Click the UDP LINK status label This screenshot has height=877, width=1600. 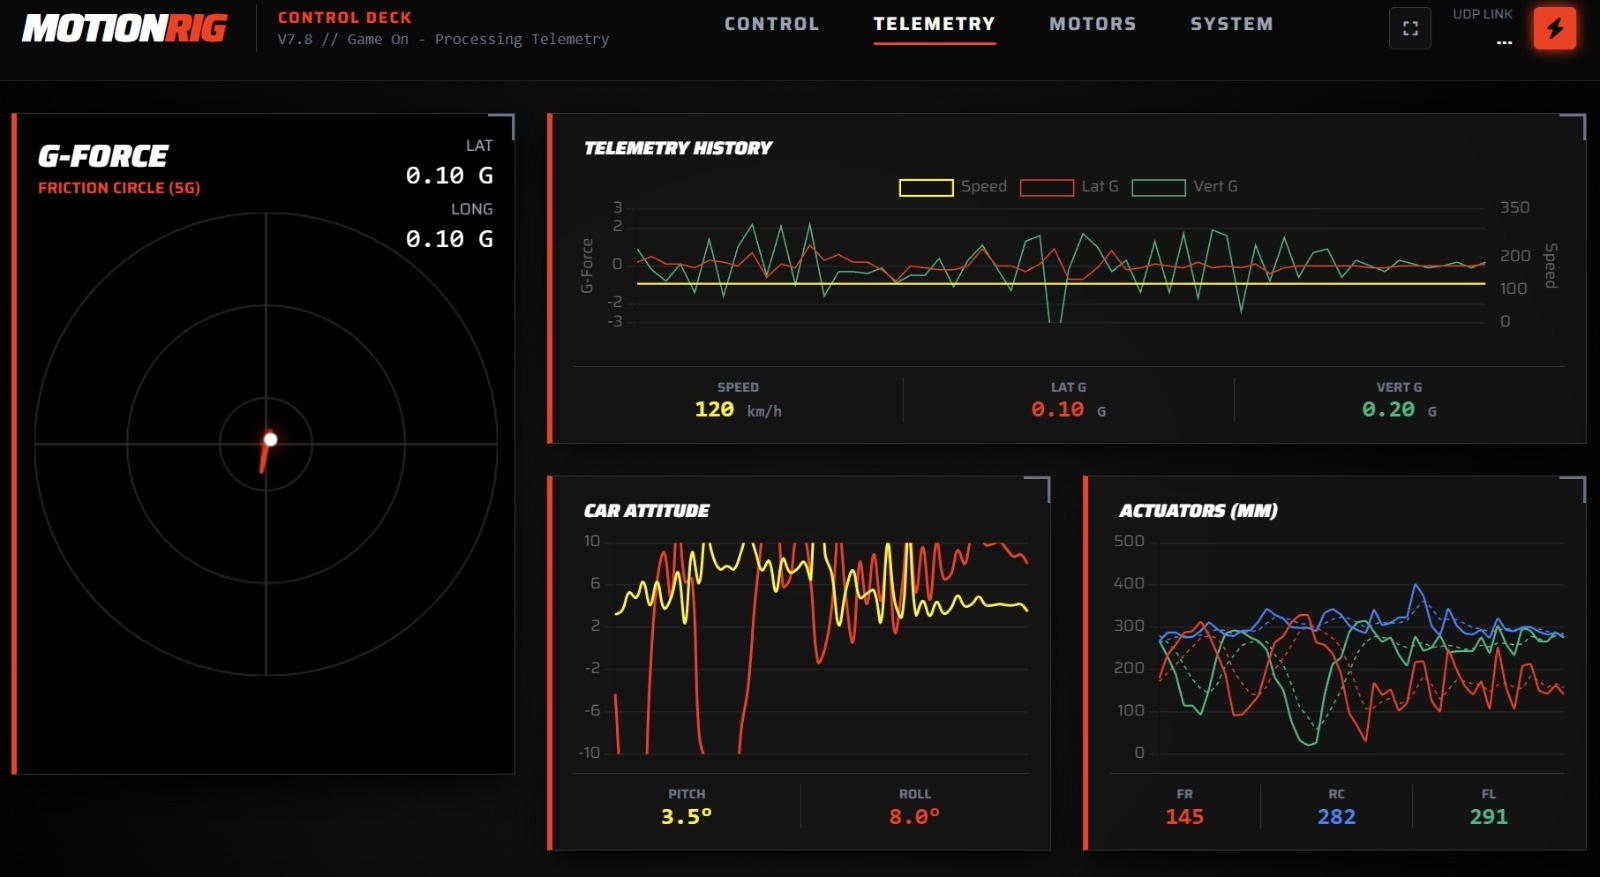[1482, 15]
